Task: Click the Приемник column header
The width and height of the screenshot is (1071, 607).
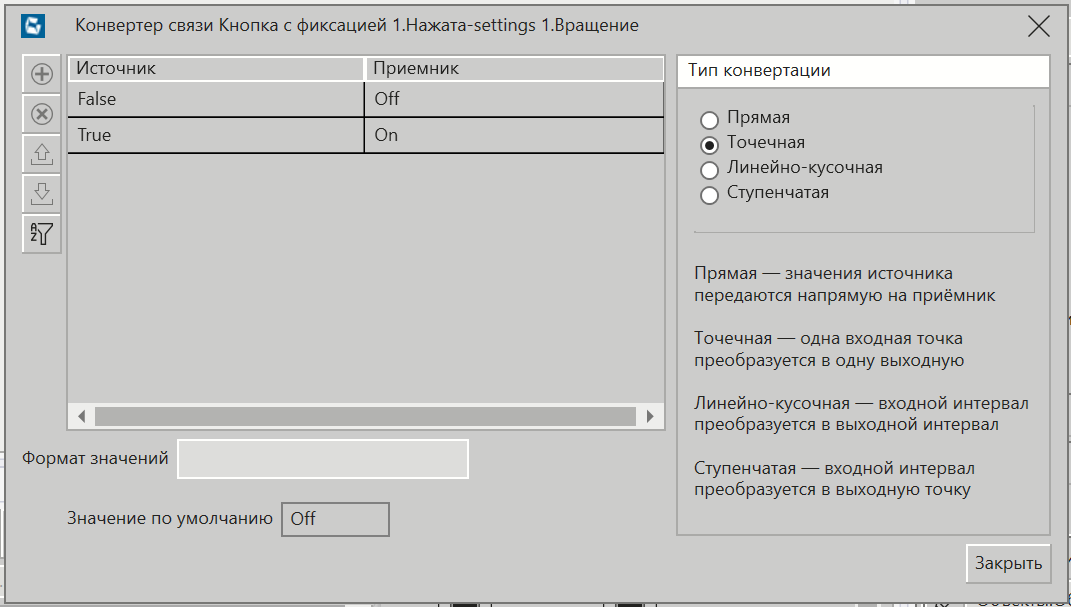Action: coord(513,69)
